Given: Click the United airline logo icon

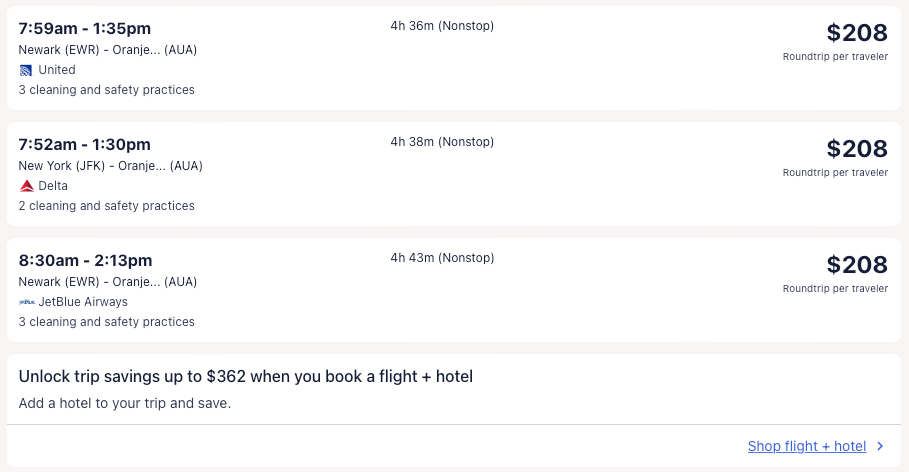Looking at the screenshot, I should pyautogui.click(x=26, y=70).
